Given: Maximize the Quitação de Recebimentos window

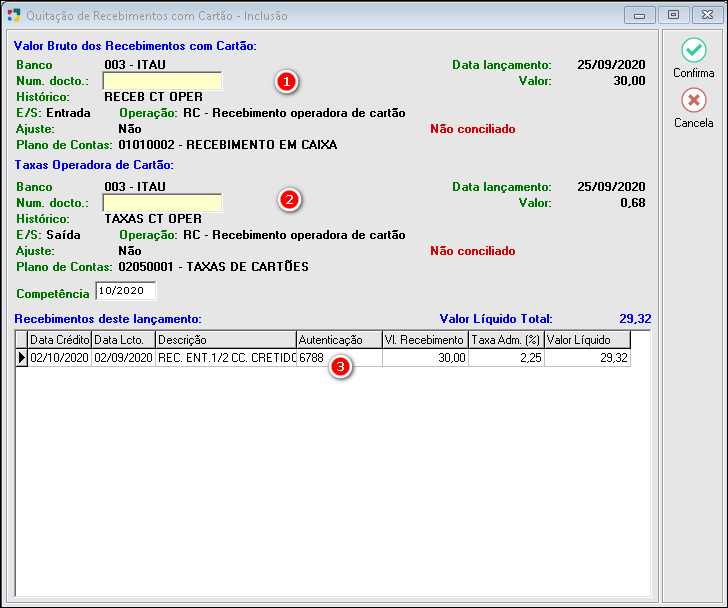Looking at the screenshot, I should pos(673,15).
